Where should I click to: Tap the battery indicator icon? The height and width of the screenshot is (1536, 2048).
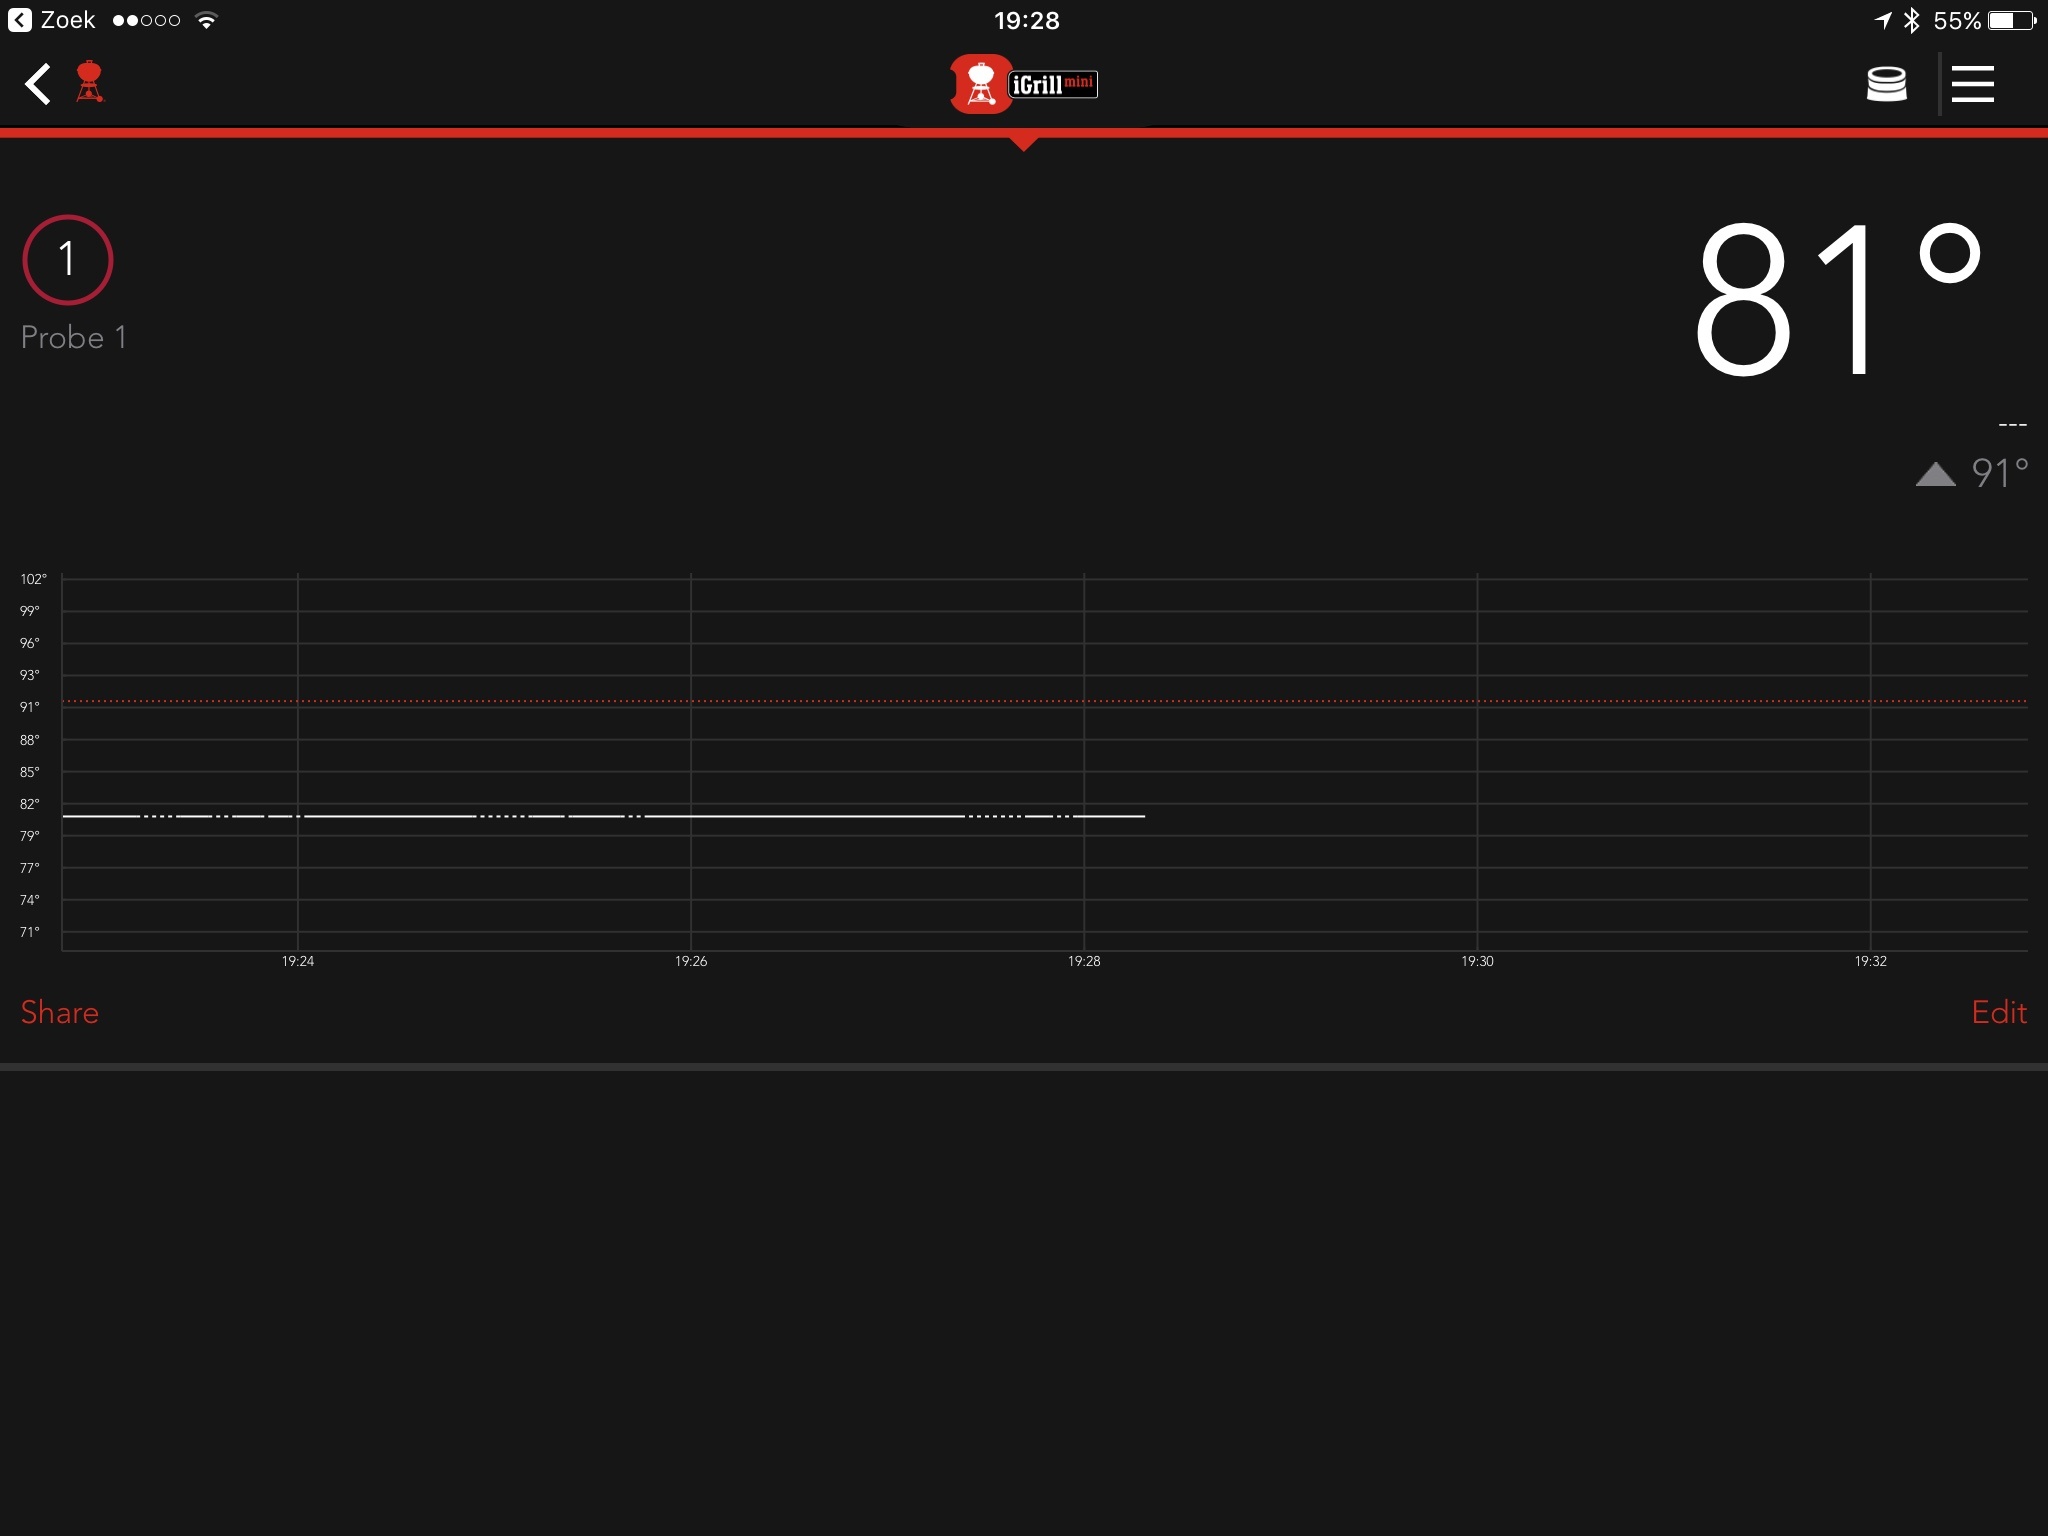pos(2011,20)
